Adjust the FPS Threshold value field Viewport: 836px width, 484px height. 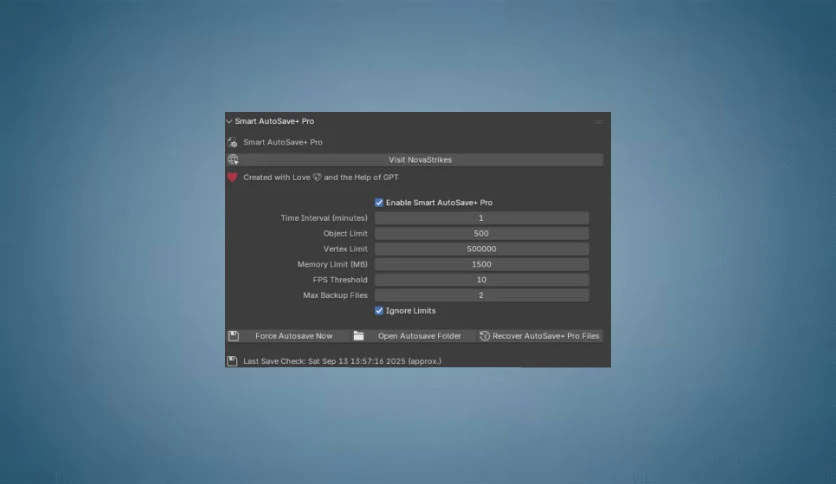481,280
